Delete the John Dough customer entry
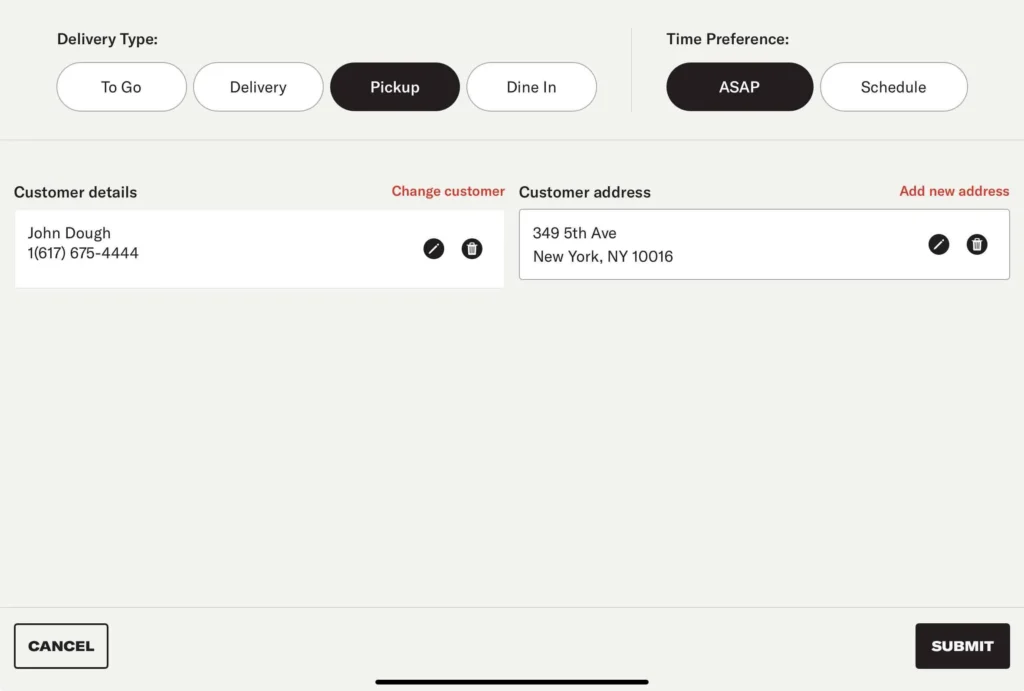This screenshot has width=1024, height=691. point(472,249)
